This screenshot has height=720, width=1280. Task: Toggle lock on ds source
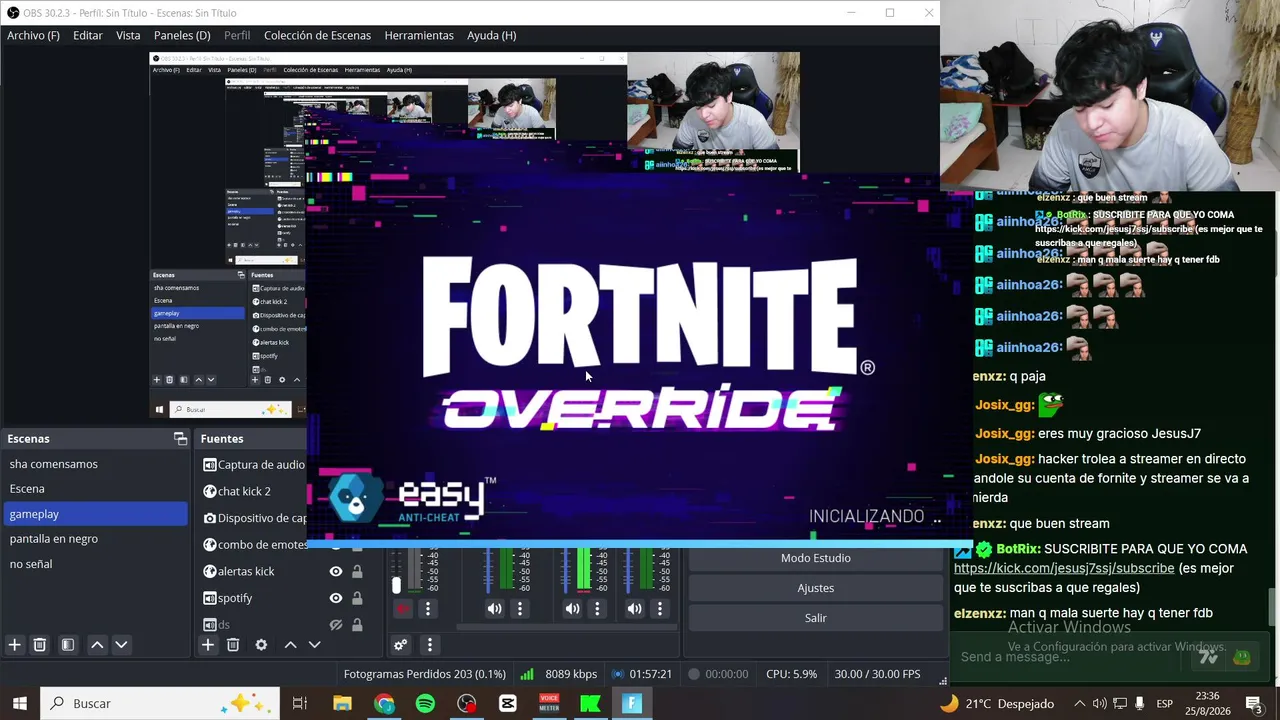(357, 625)
